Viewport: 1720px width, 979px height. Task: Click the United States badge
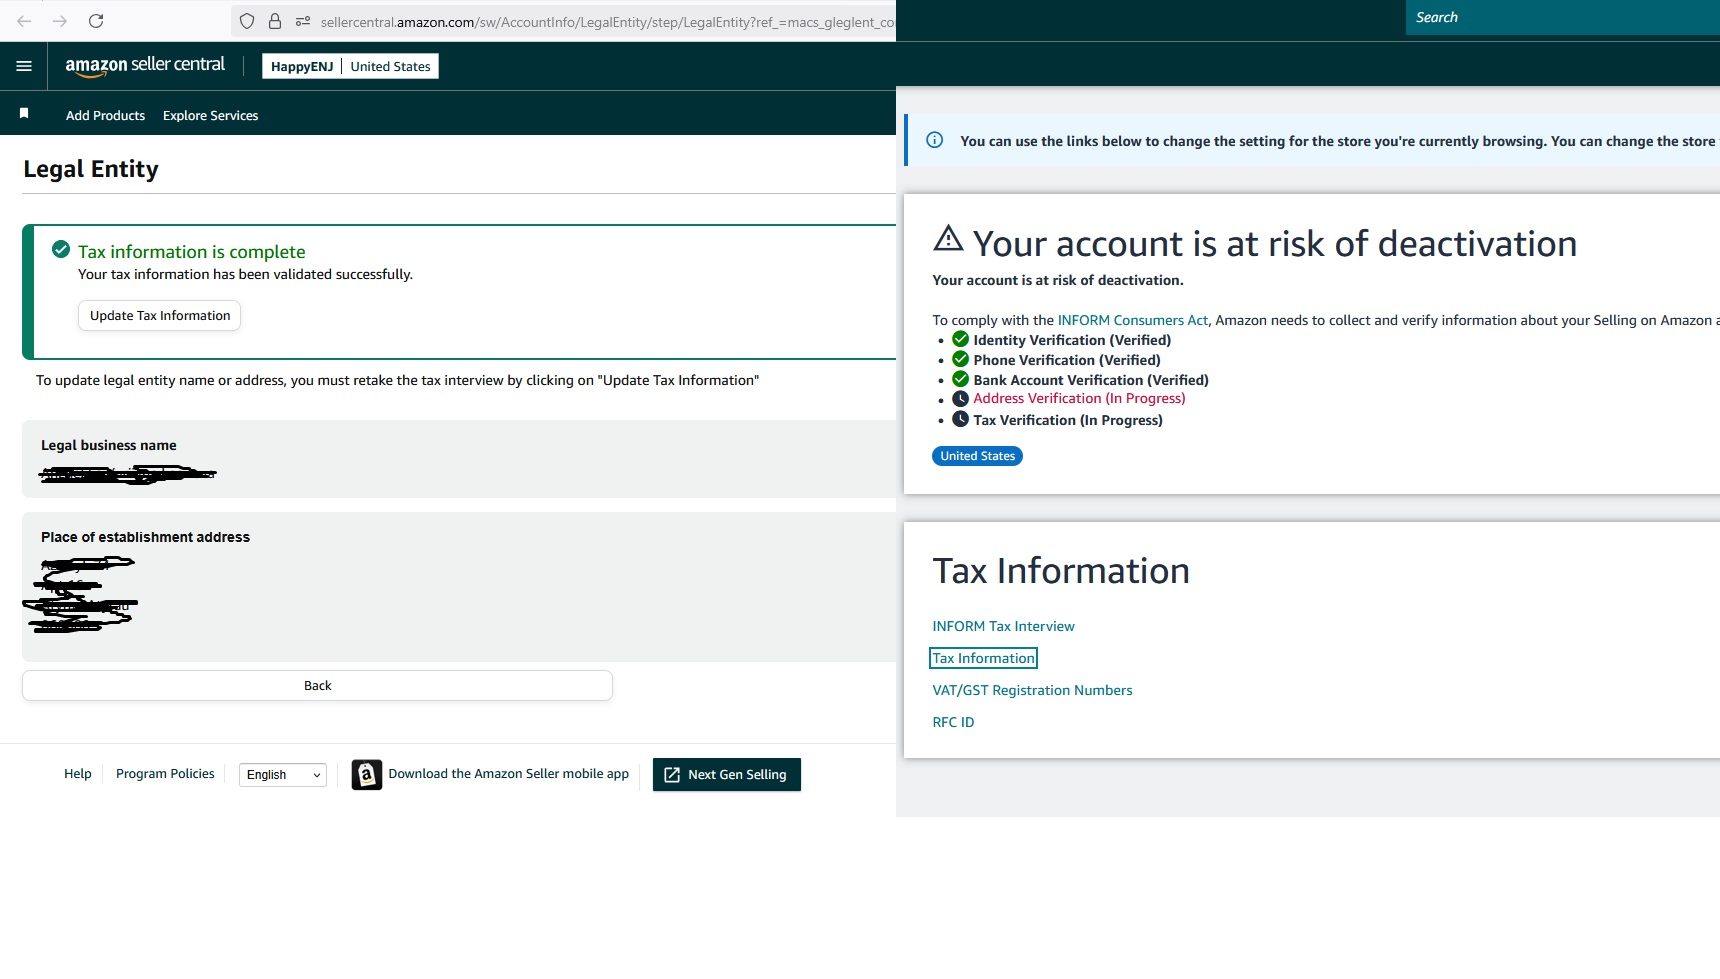pyautogui.click(x=977, y=456)
